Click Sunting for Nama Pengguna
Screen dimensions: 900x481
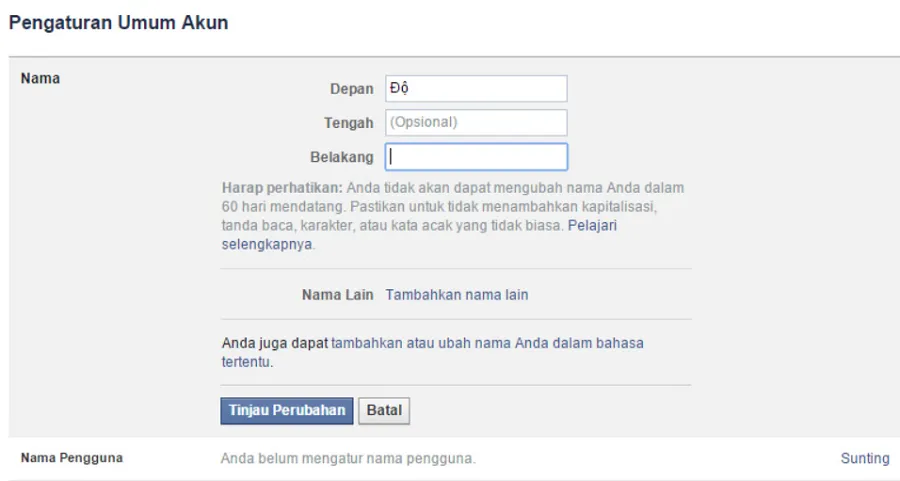[865, 458]
